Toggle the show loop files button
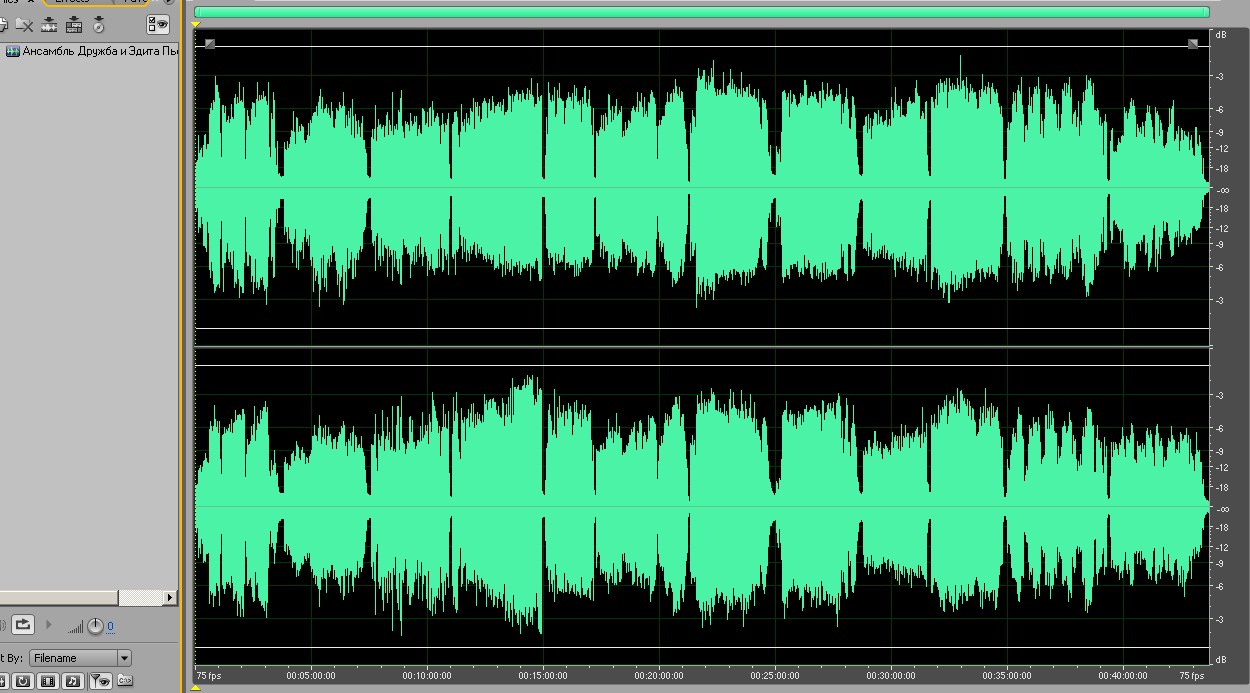The width and height of the screenshot is (1250, 693). pos(22,681)
